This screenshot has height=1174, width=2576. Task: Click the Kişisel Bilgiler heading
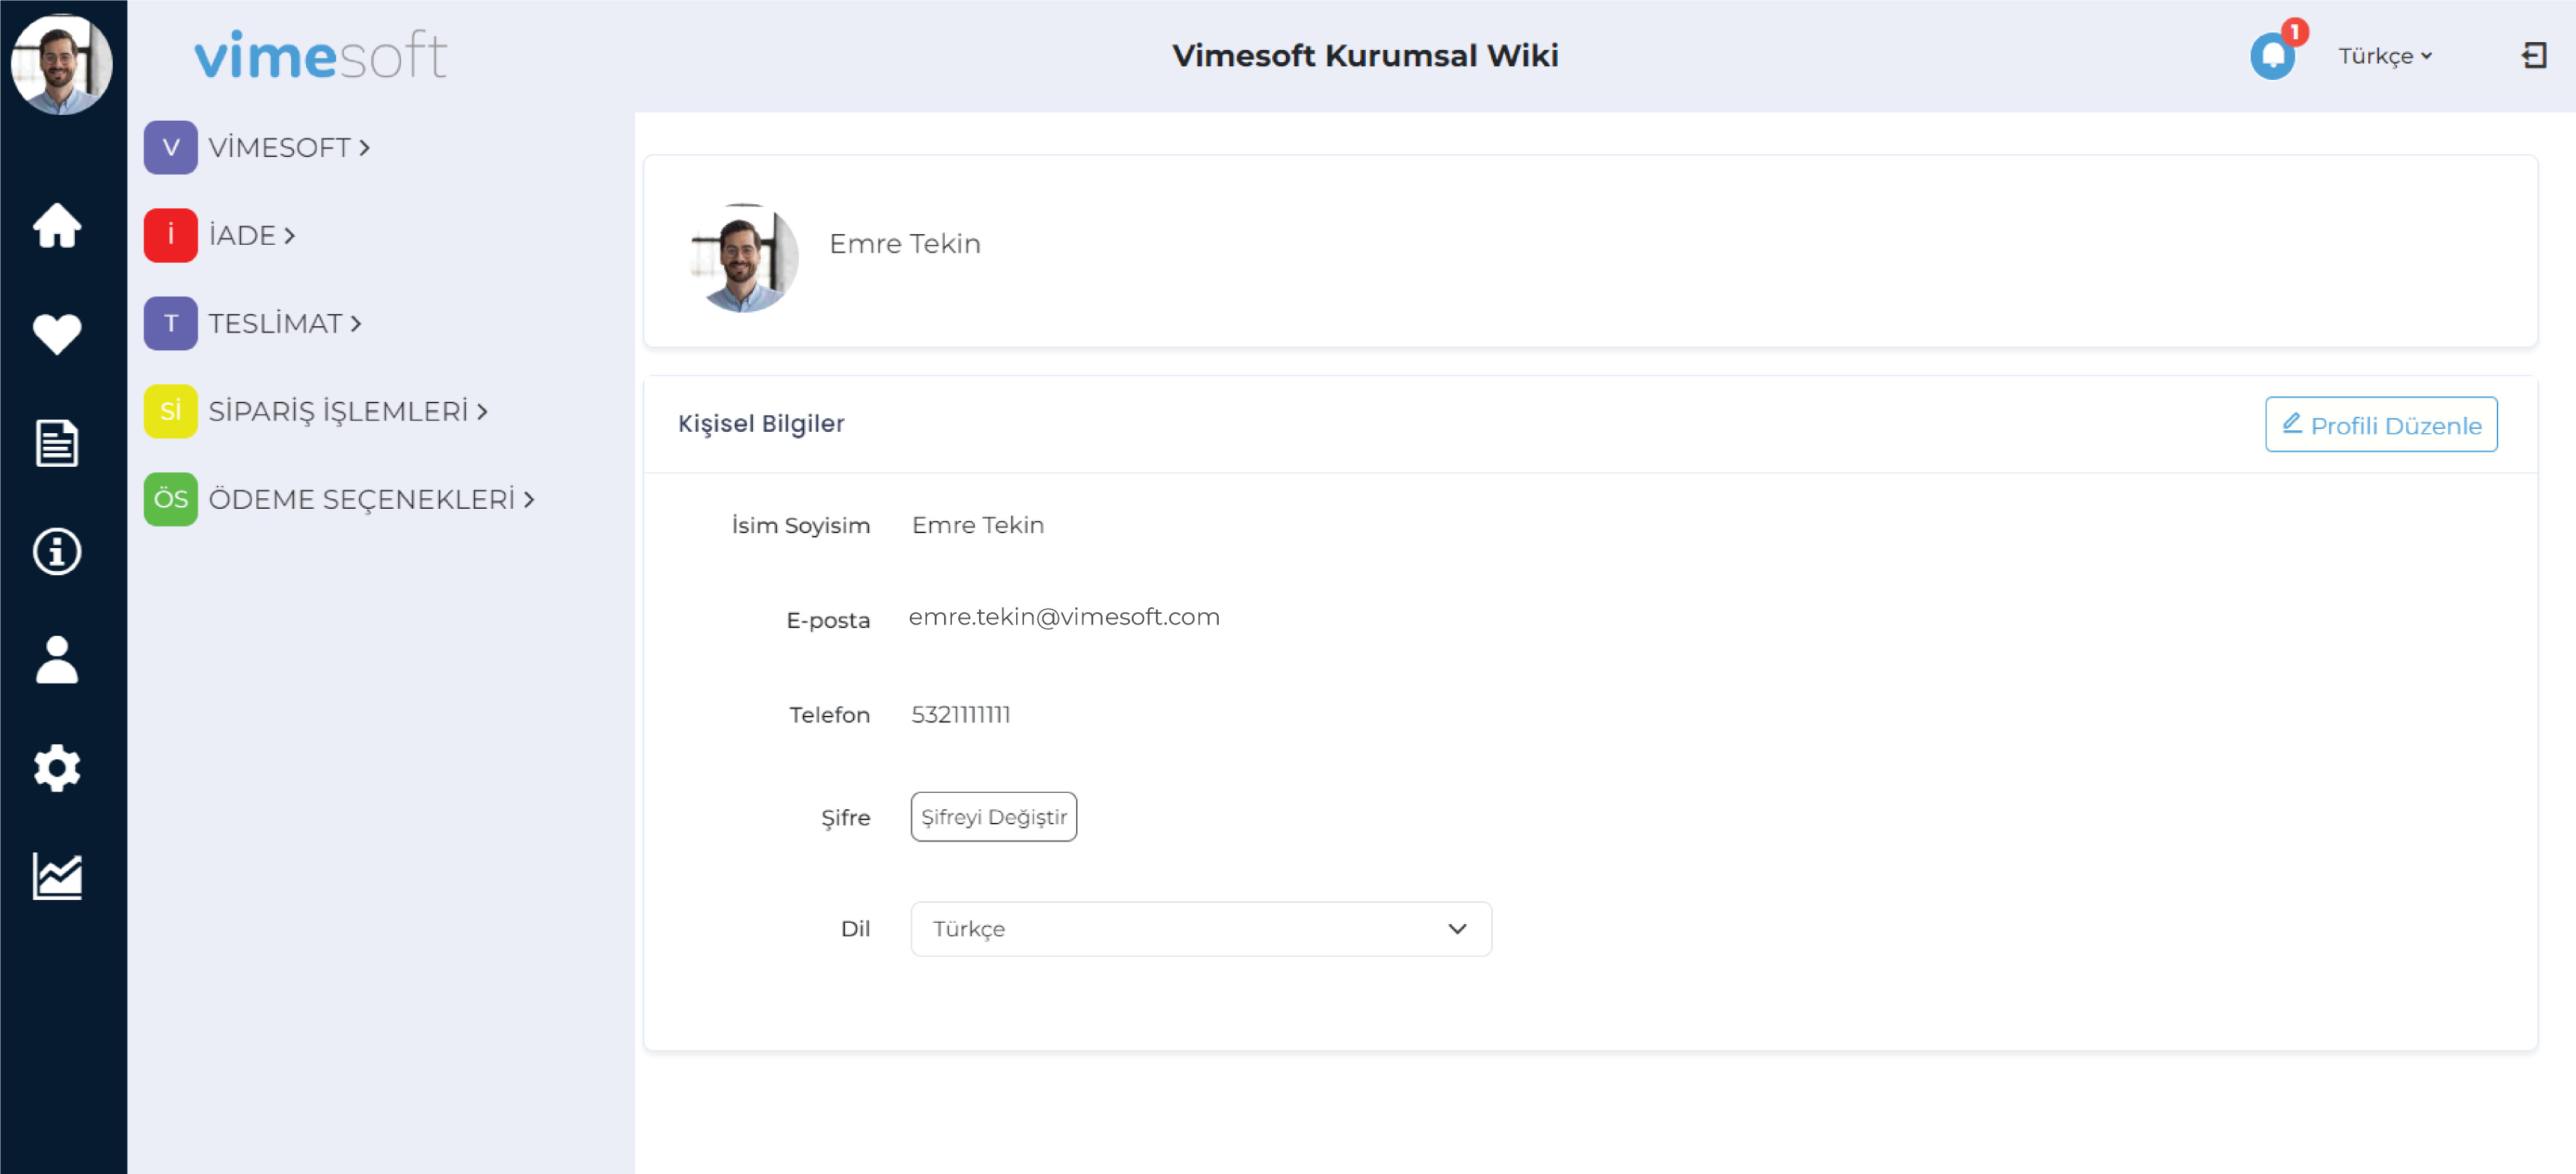761,423
